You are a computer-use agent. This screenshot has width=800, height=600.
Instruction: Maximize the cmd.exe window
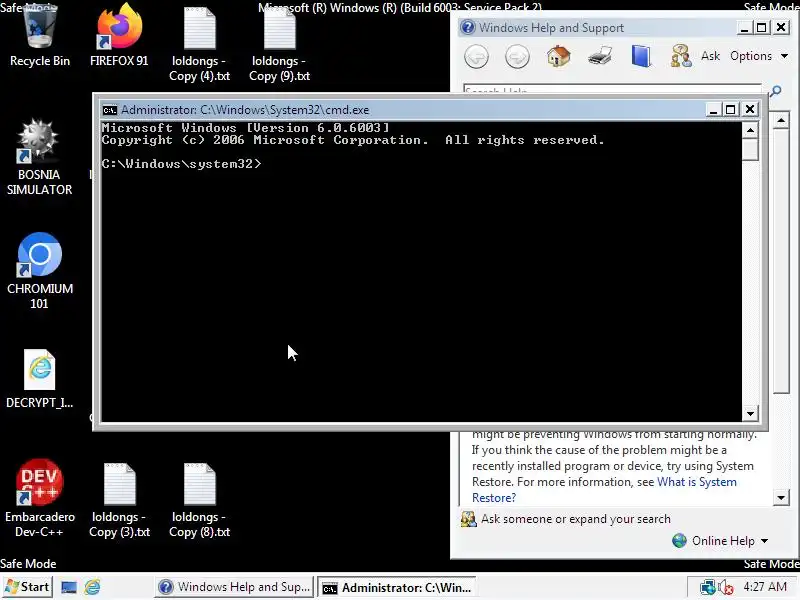[731, 109]
